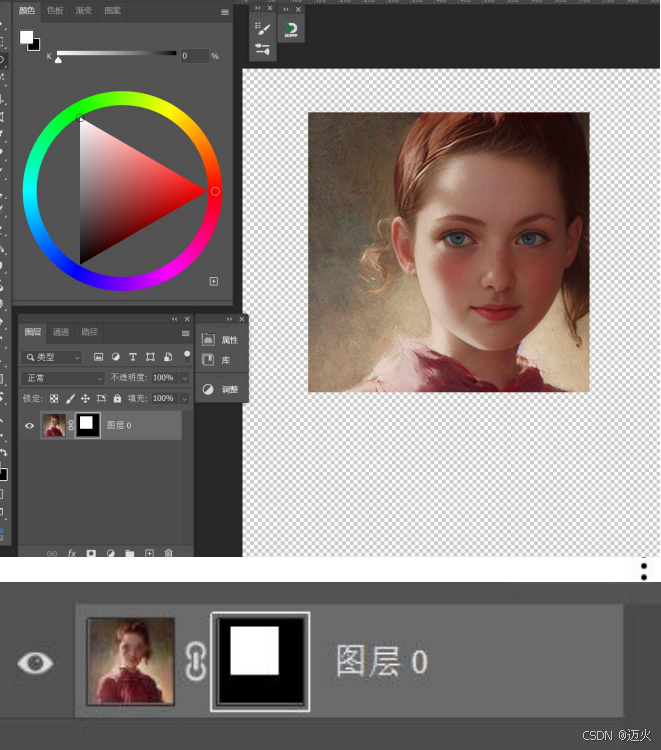Delete layer with the trash icon

168,553
